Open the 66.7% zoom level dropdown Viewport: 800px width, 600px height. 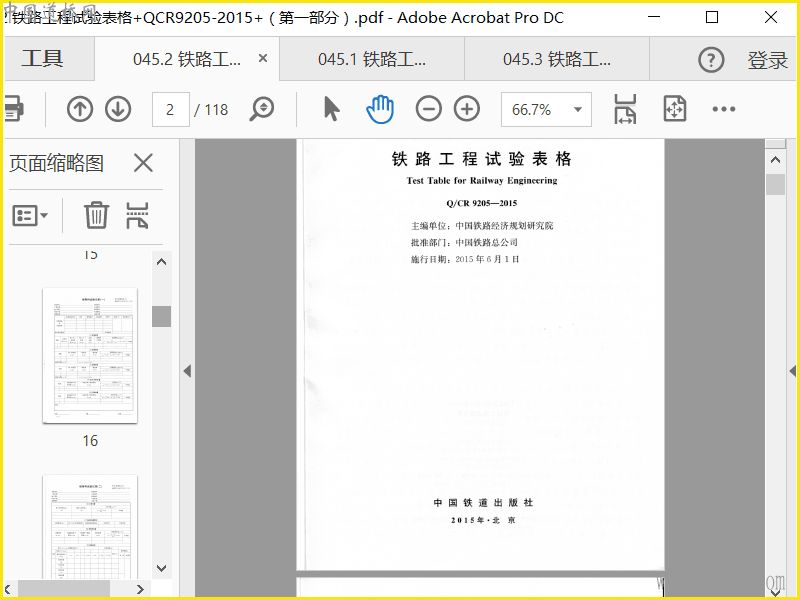(x=546, y=109)
